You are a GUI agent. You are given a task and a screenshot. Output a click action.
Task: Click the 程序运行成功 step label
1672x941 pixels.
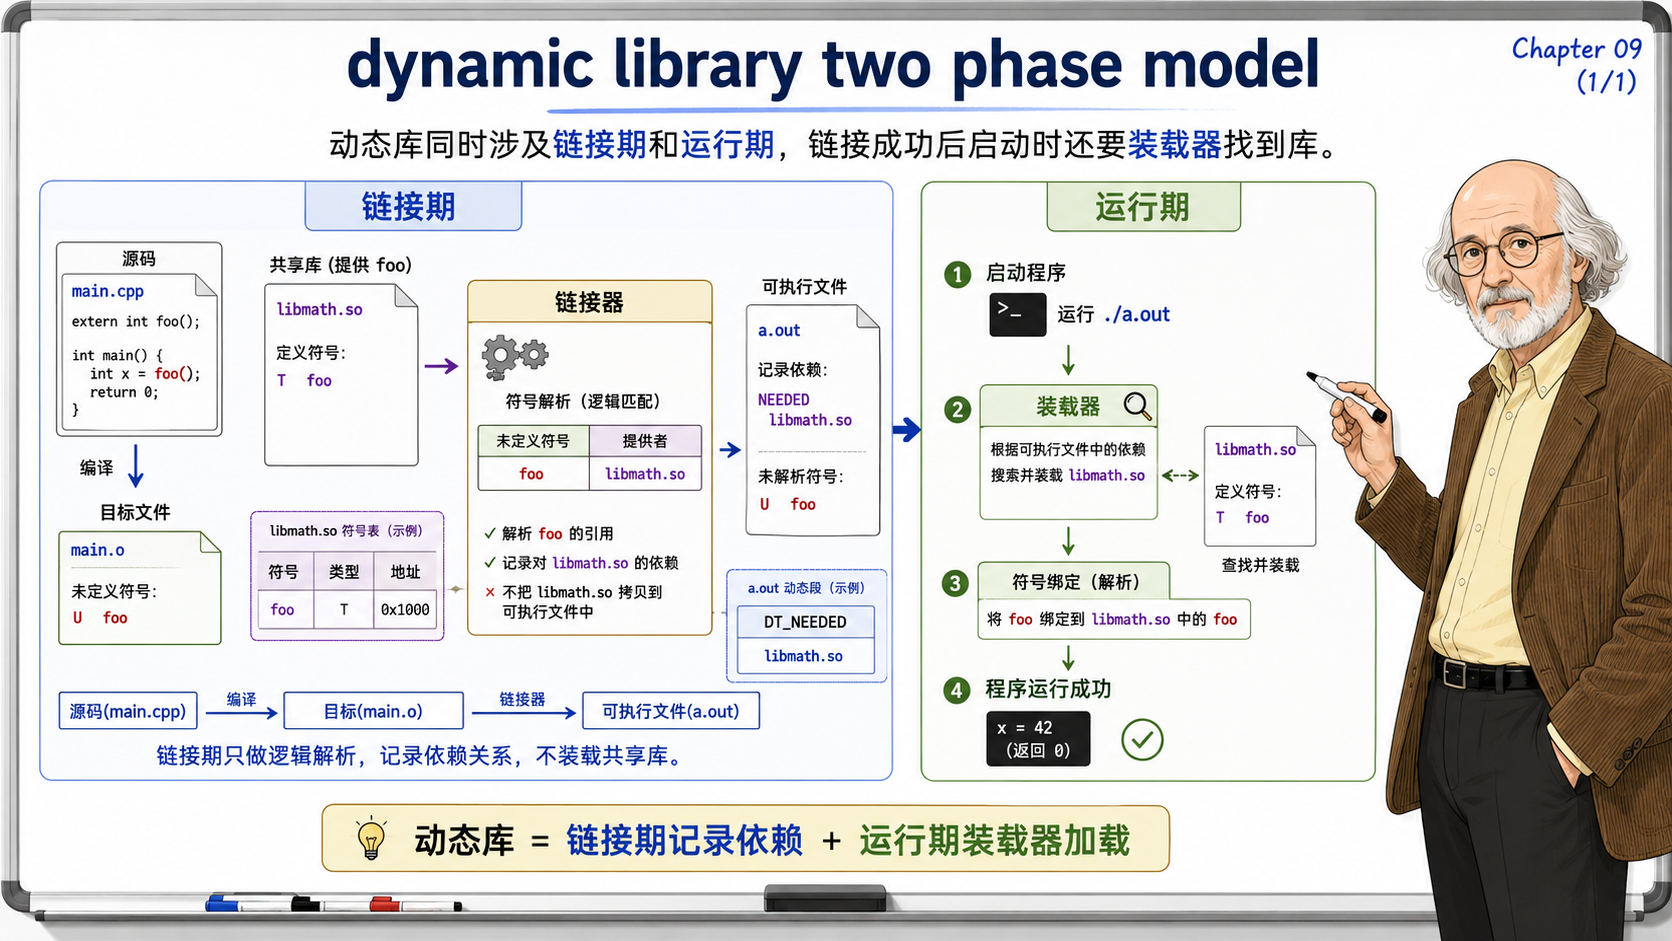1048,689
